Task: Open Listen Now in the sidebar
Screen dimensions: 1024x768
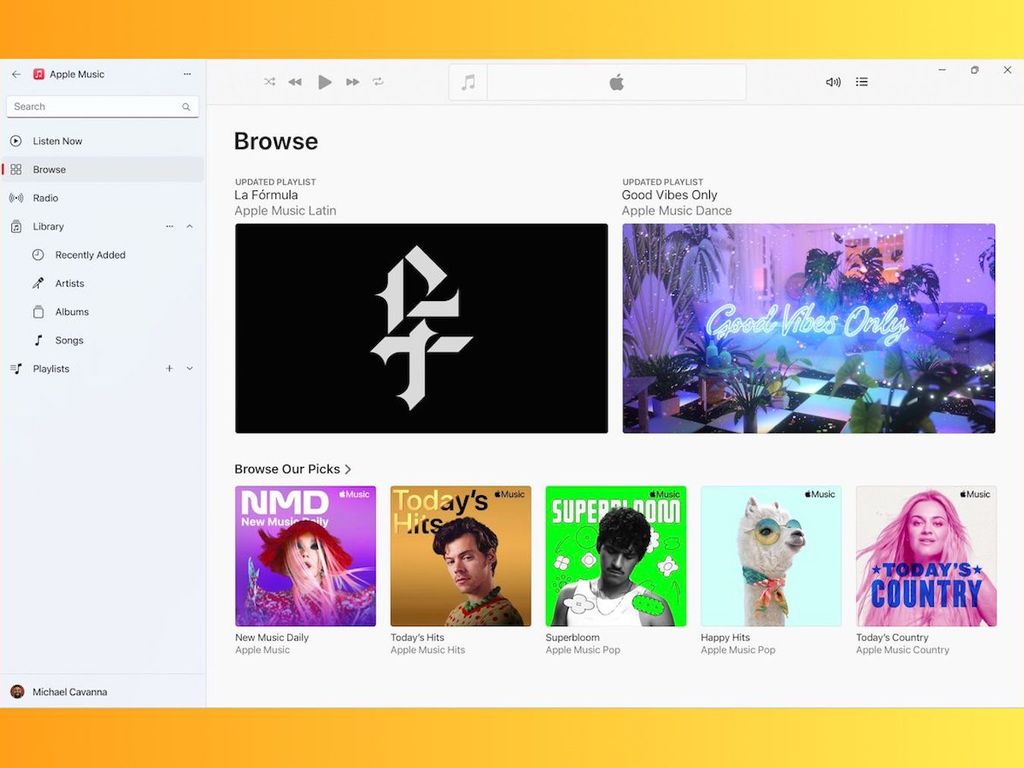Action: (x=103, y=141)
